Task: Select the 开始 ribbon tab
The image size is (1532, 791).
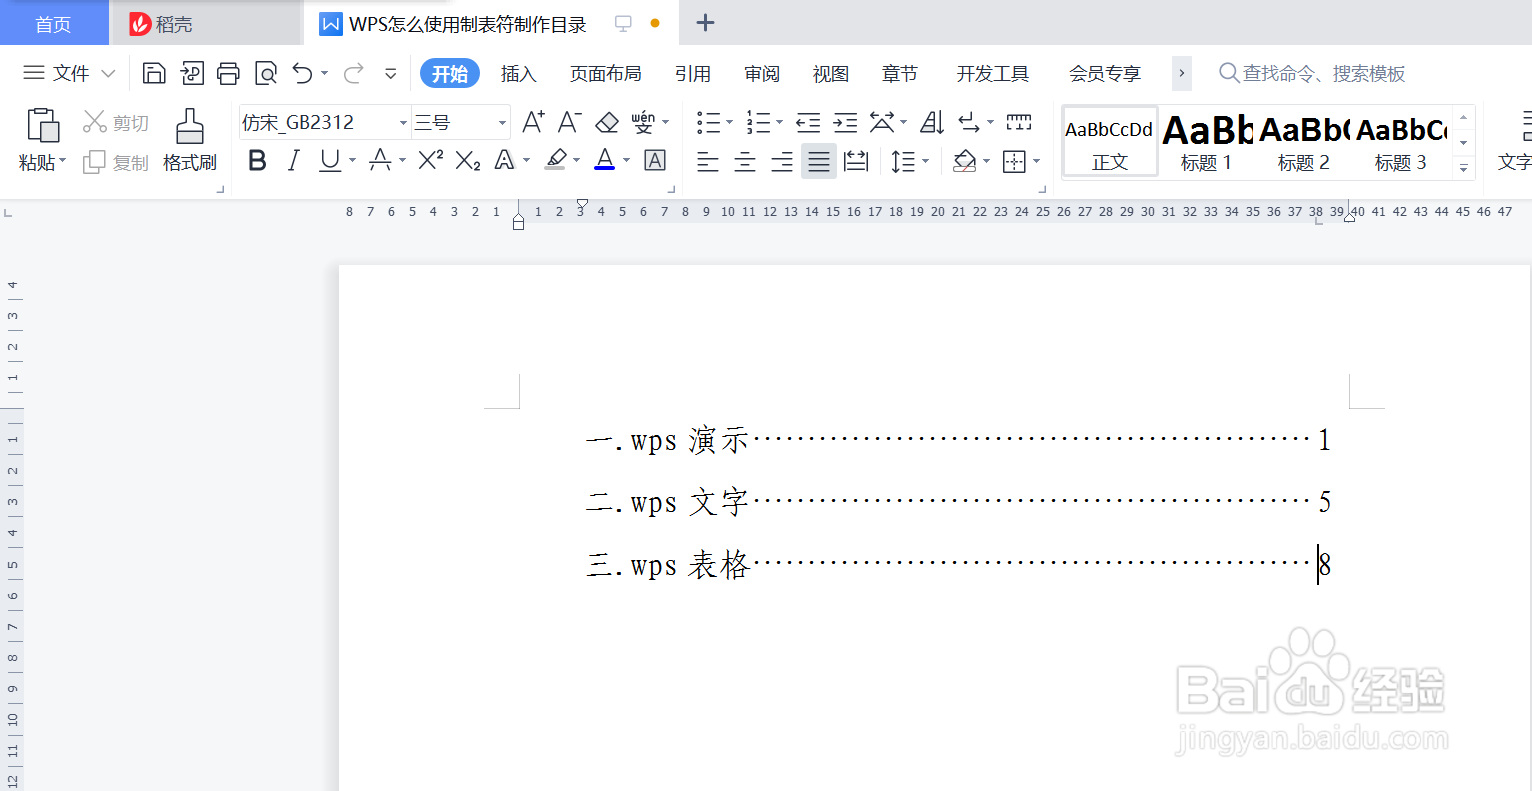Action: tap(450, 74)
